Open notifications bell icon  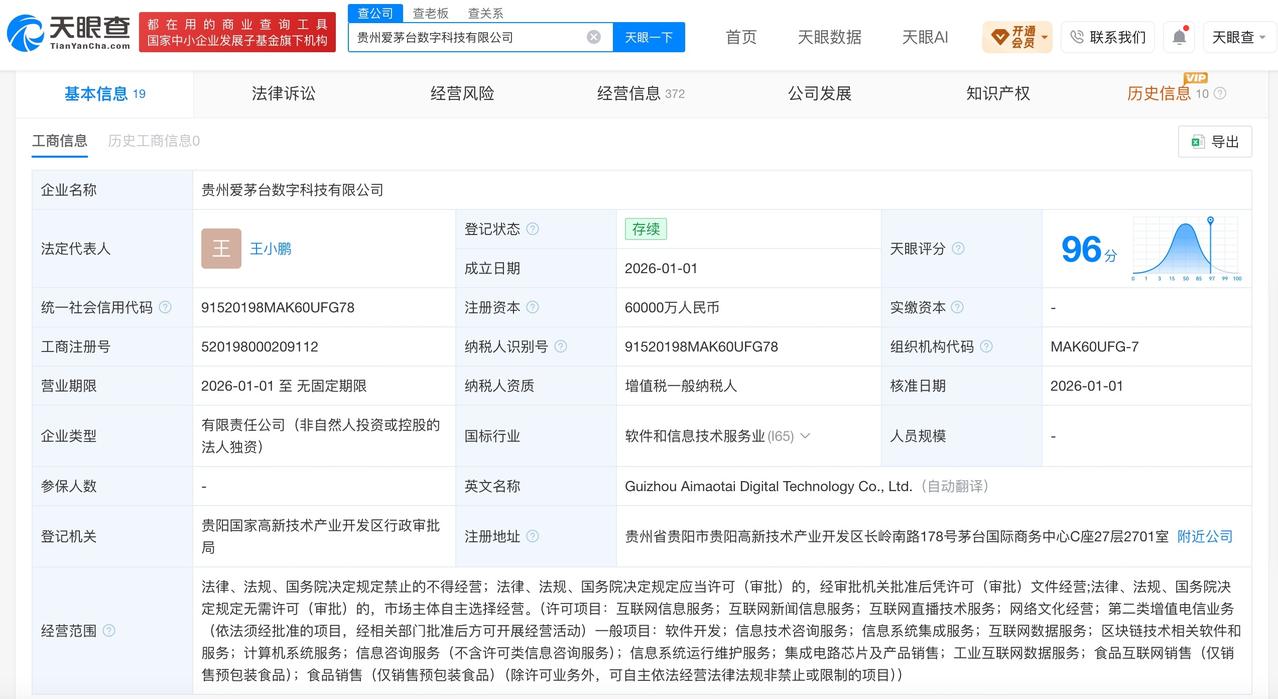[x=1180, y=37]
